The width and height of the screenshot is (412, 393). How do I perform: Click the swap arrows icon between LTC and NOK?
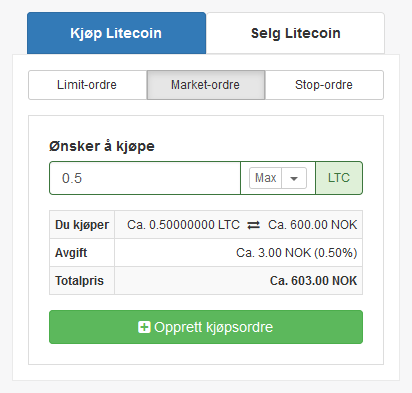(254, 225)
